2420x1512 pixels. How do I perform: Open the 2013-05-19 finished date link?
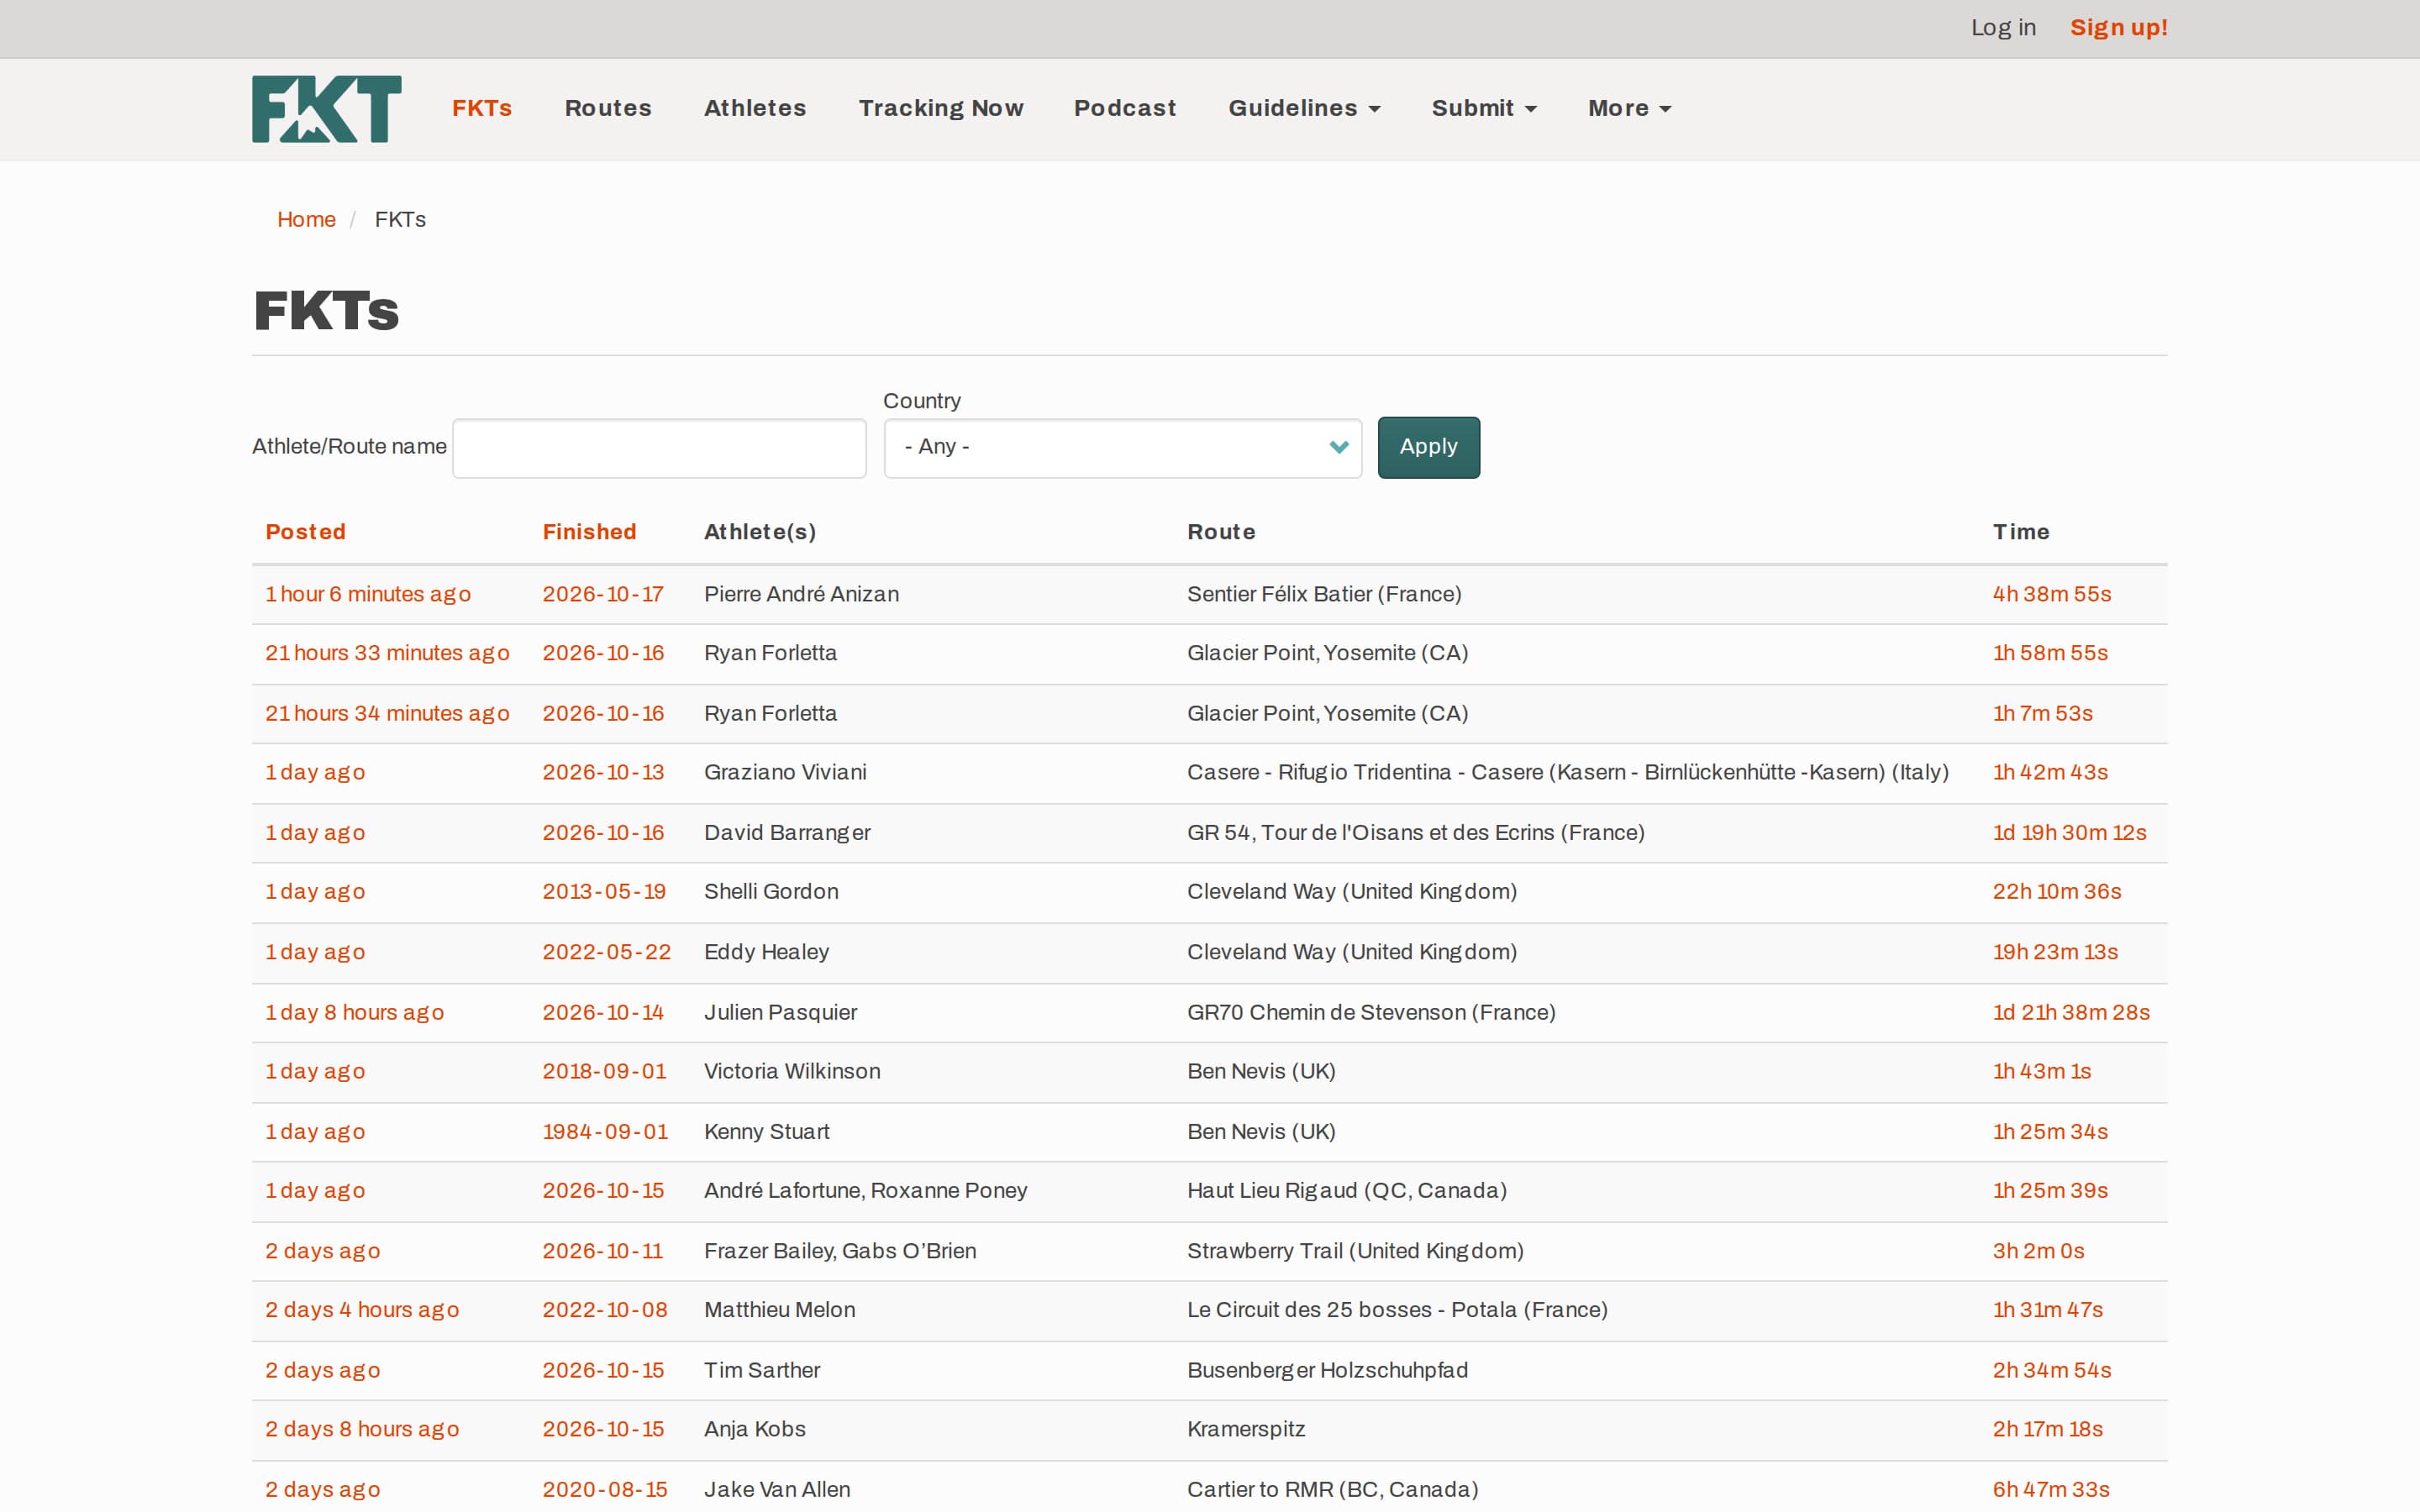coord(604,892)
